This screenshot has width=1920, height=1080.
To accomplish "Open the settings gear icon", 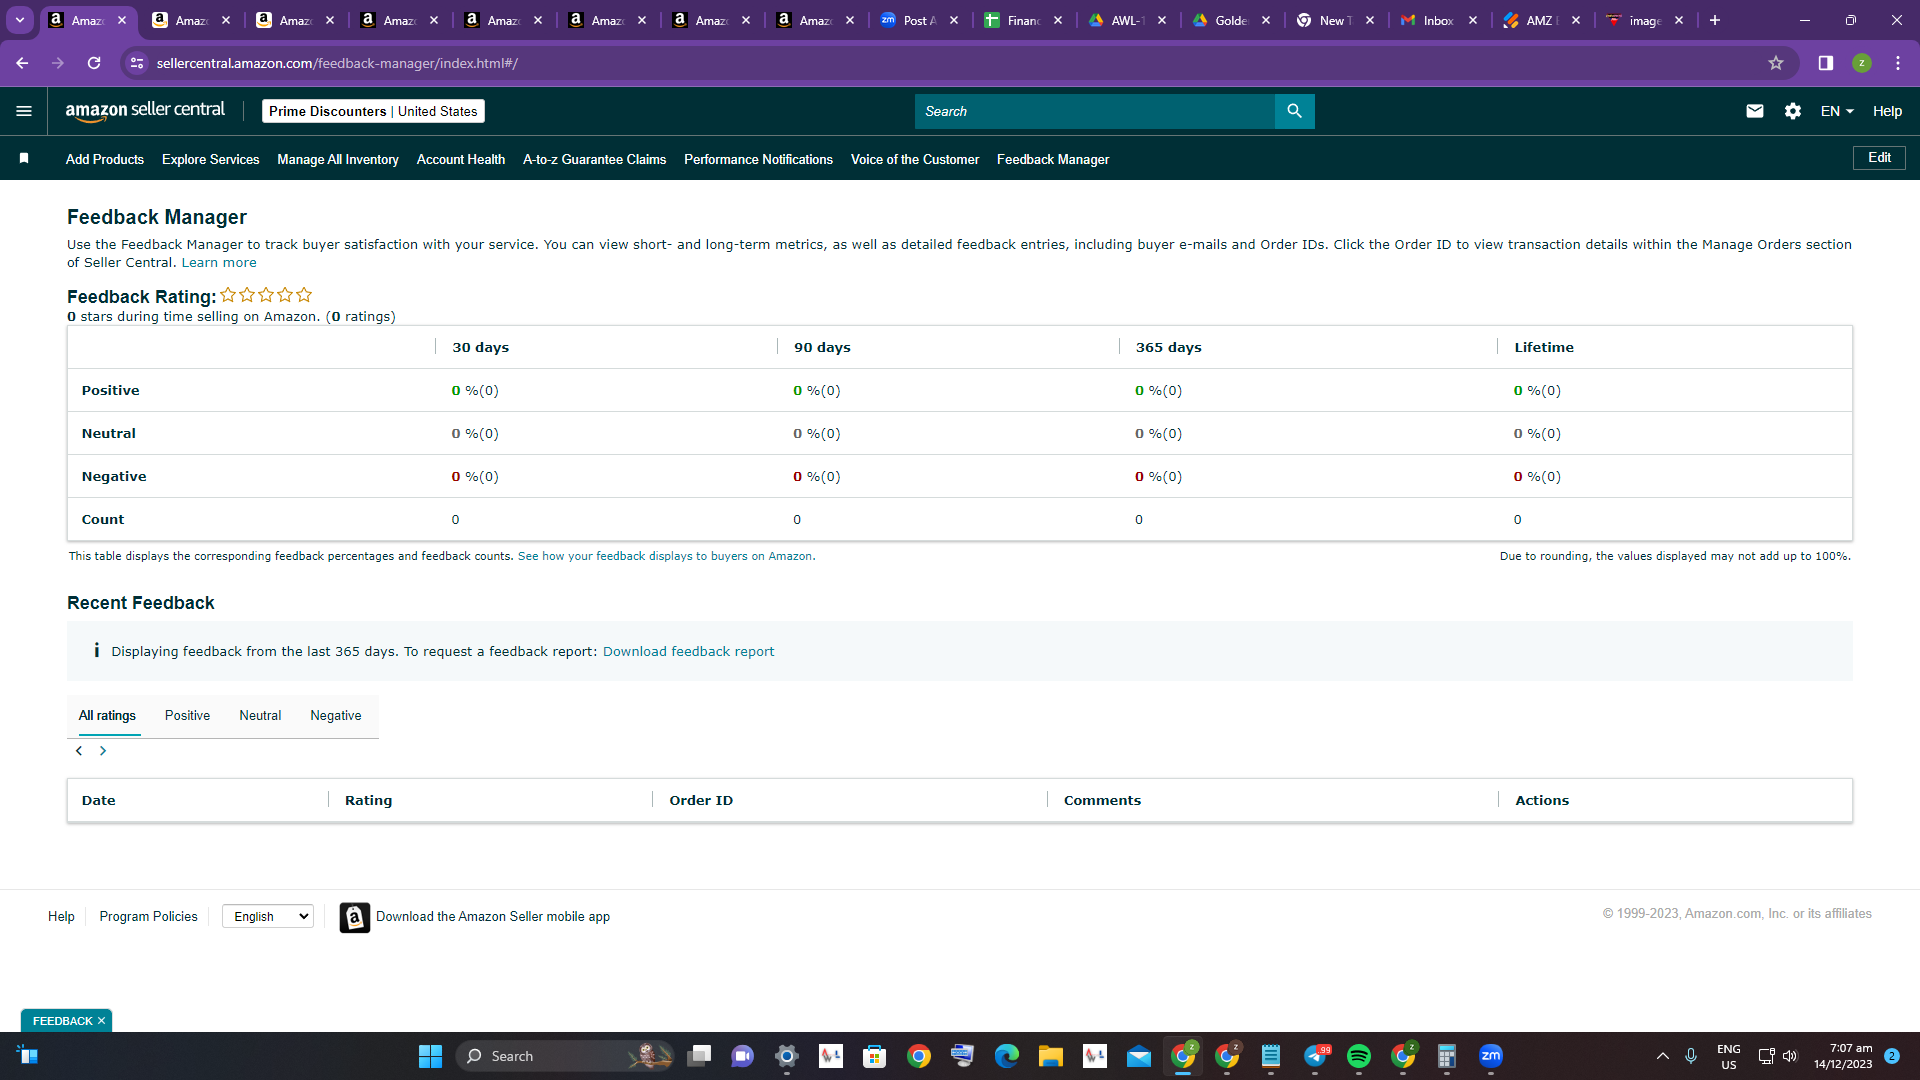I will (1793, 111).
